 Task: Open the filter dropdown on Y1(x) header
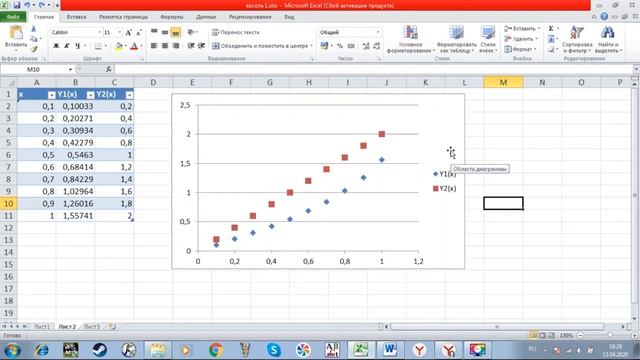[x=90, y=95]
